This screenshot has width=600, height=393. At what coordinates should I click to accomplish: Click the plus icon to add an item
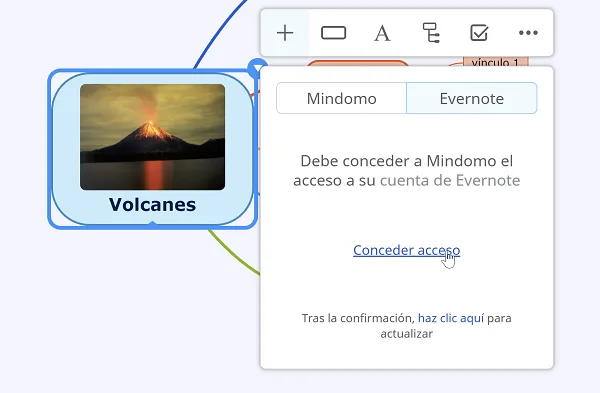coord(285,33)
